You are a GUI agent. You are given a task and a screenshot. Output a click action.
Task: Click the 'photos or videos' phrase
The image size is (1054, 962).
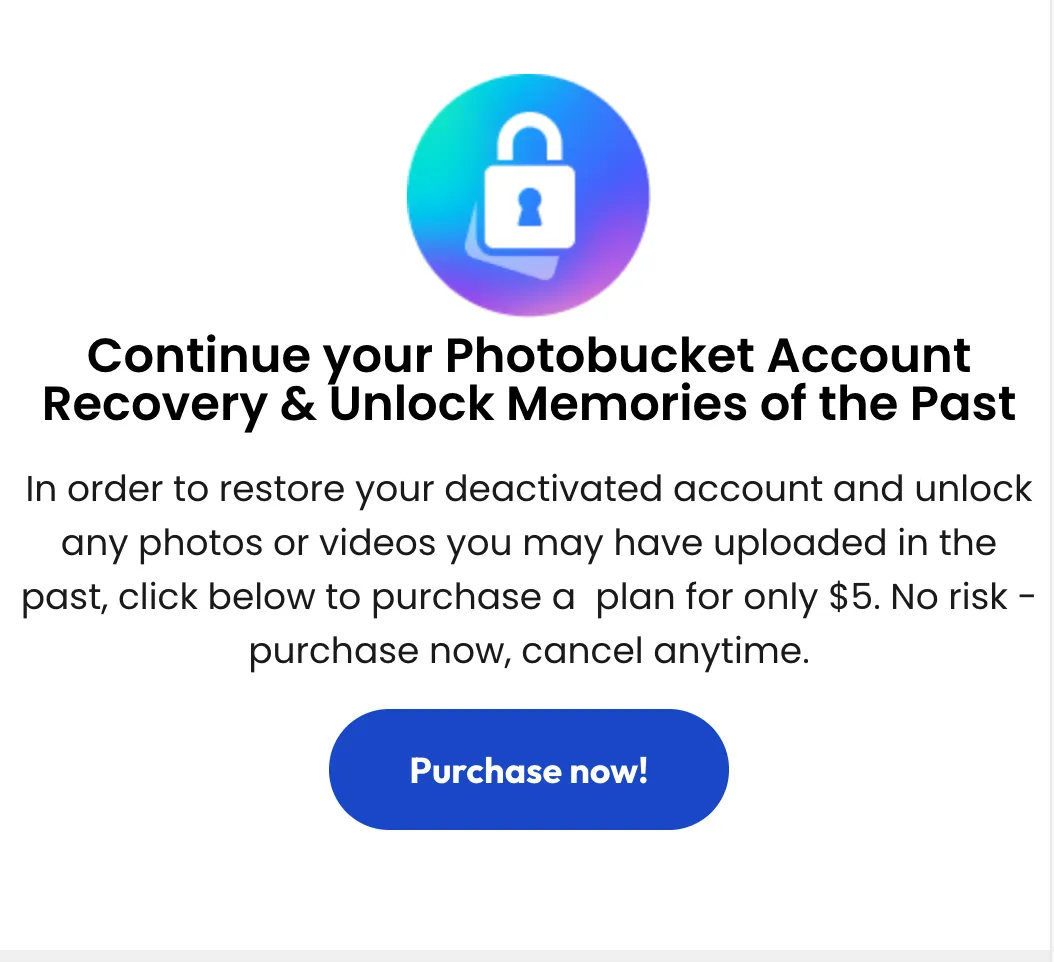click(287, 543)
